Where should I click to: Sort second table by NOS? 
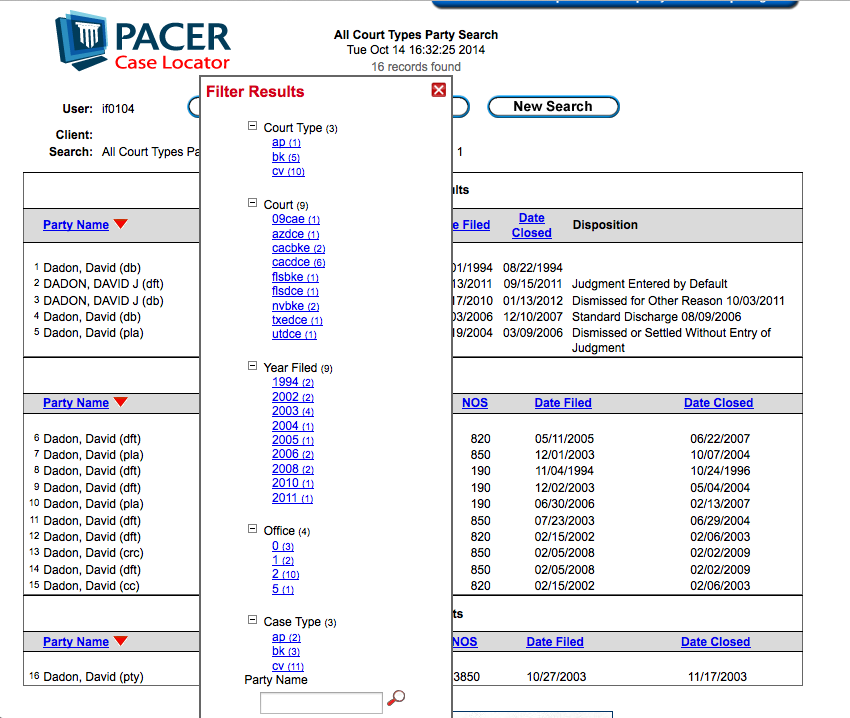point(475,402)
